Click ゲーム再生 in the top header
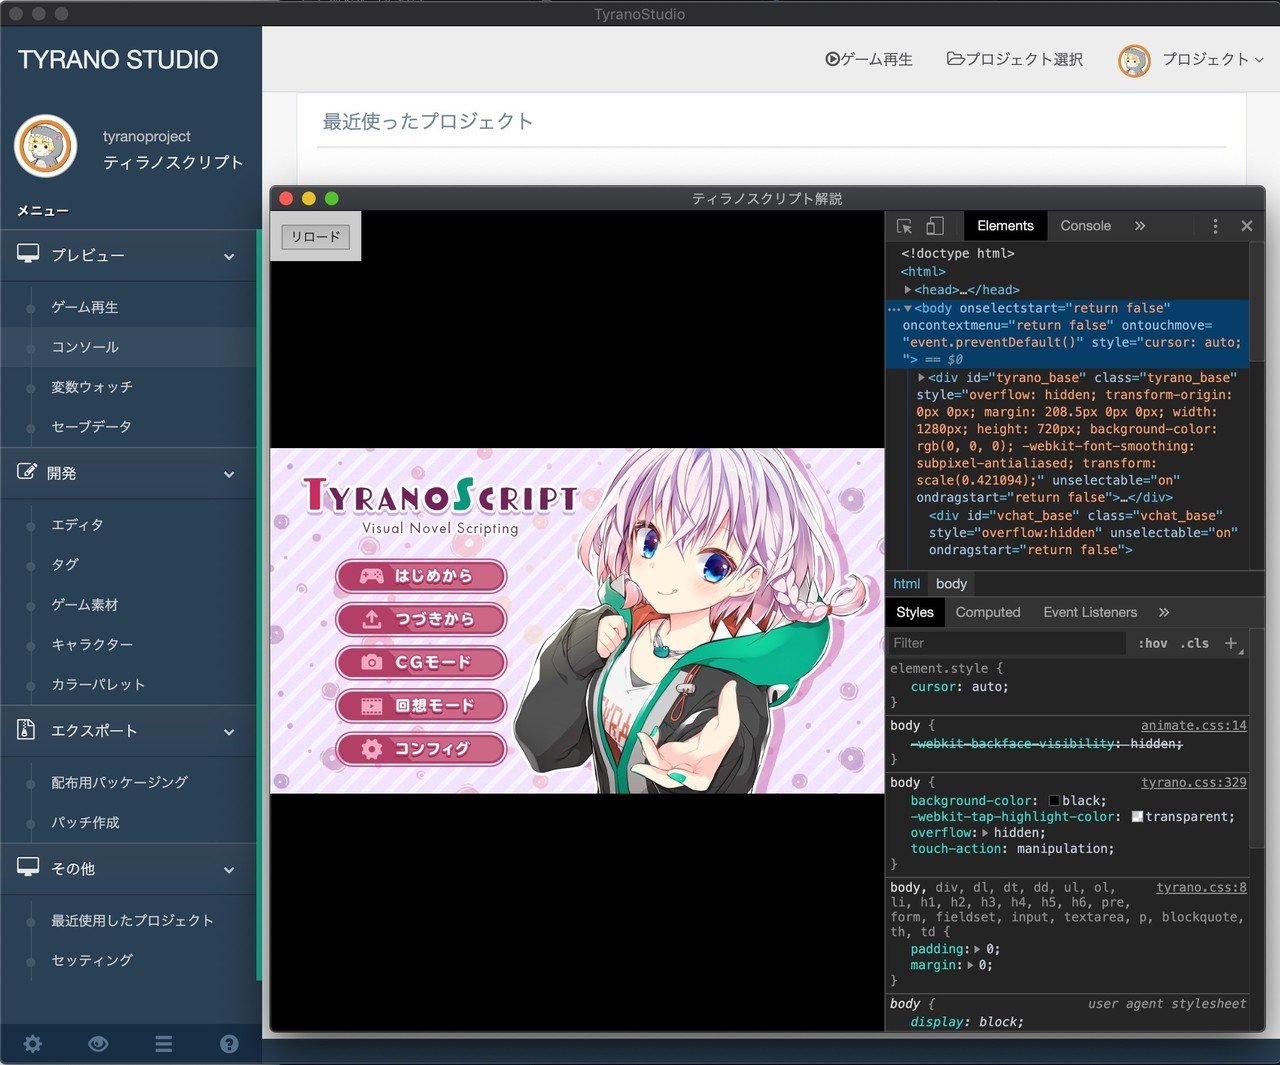1280x1065 pixels. [868, 59]
